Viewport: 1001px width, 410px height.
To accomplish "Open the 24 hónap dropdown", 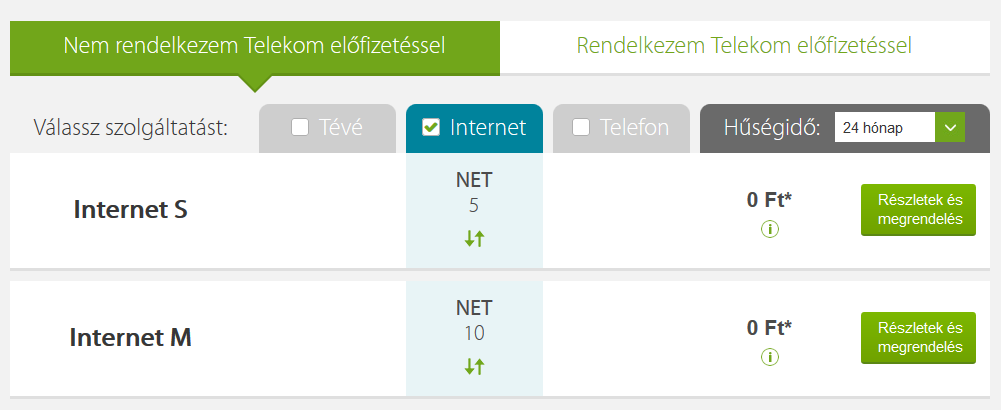I will 899,128.
